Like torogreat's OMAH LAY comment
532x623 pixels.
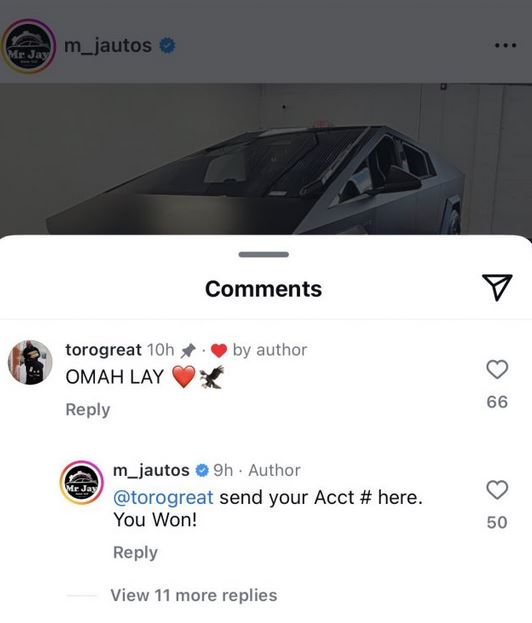coord(497,370)
